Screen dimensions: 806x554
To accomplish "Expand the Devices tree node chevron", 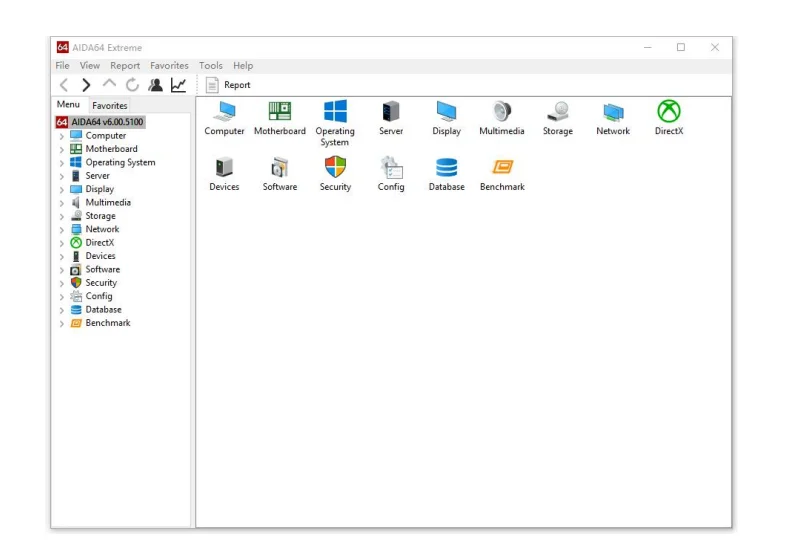I will [62, 256].
